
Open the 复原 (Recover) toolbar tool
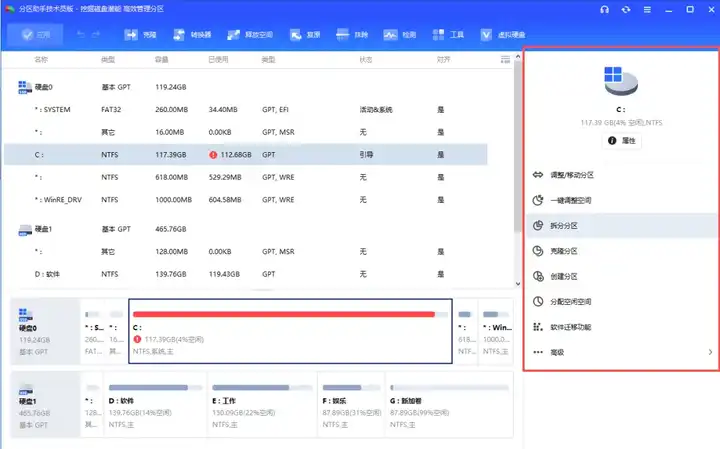(x=305, y=34)
